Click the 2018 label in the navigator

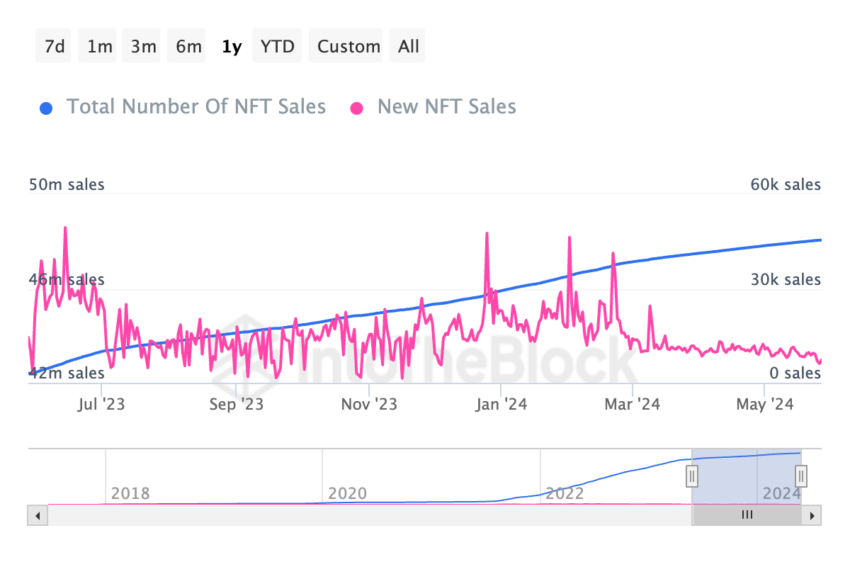[x=130, y=493]
